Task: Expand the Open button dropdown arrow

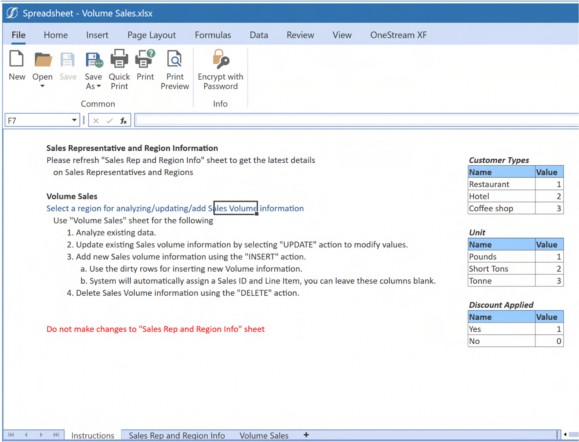Action: pyautogui.click(x=42, y=86)
